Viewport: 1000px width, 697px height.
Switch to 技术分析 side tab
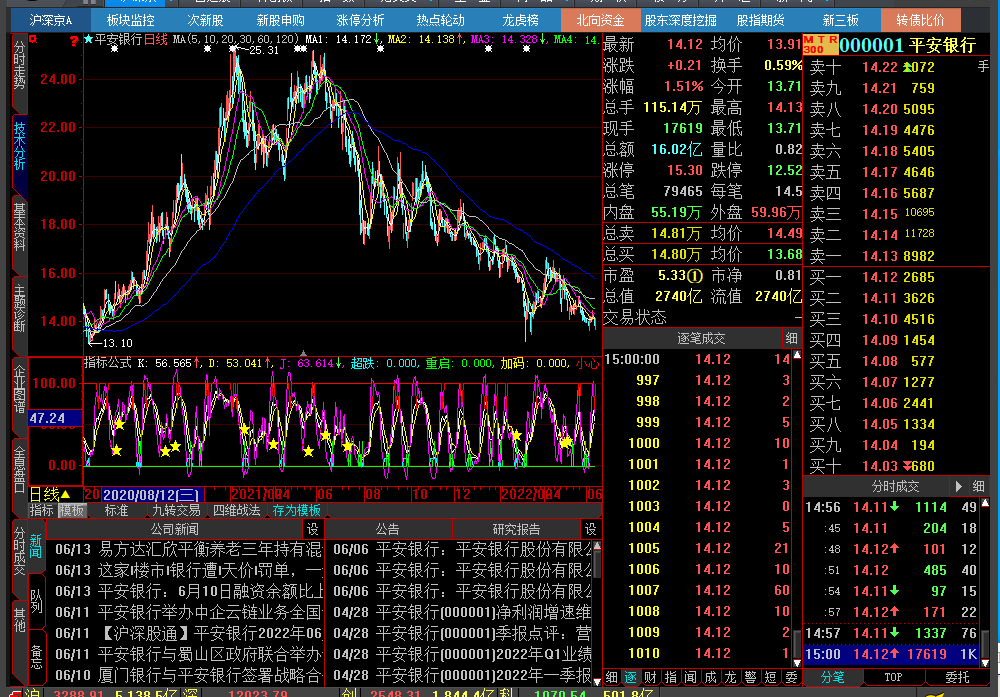click(x=20, y=146)
